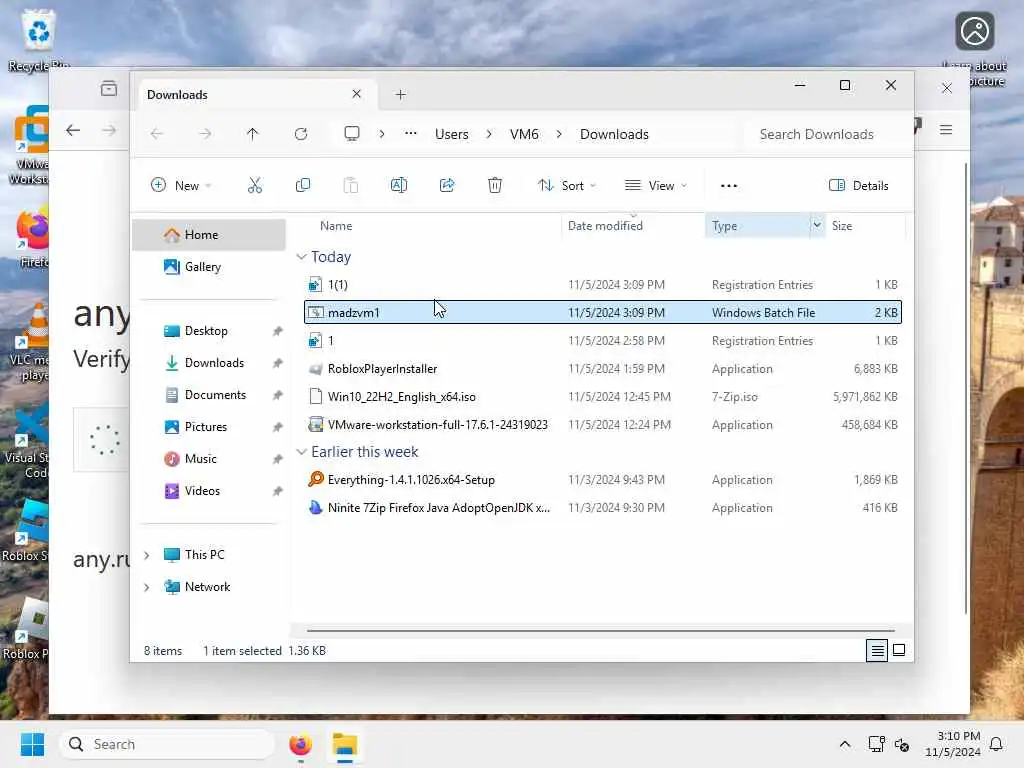Expand the Network tree node
Viewport: 1024px width, 768px height.
[x=147, y=587]
